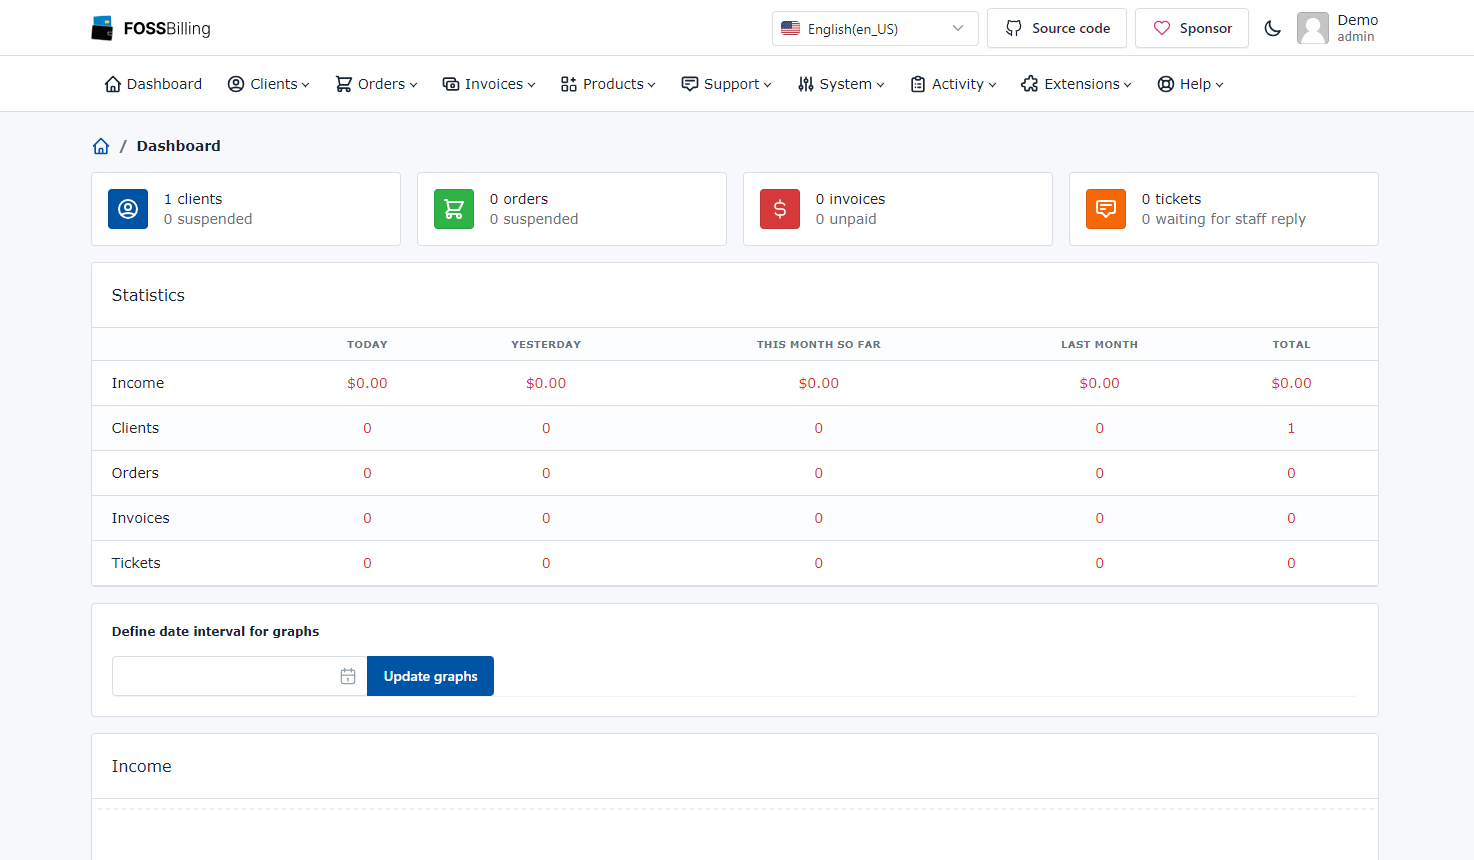
Task: Expand the Orders menu chevron
Action: click(413, 85)
